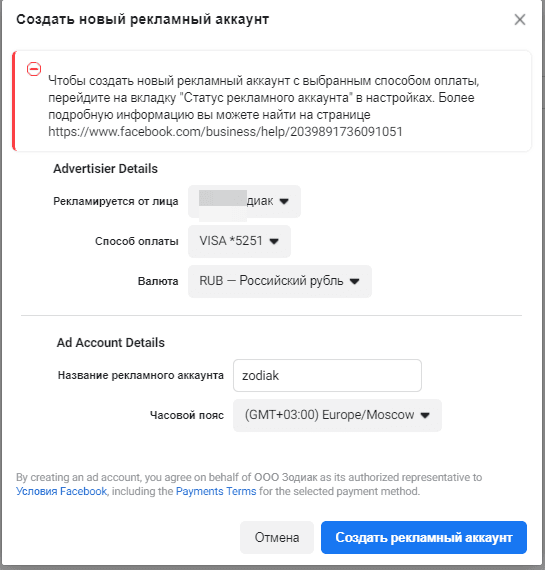Close the create ad account dialog

coord(520,20)
